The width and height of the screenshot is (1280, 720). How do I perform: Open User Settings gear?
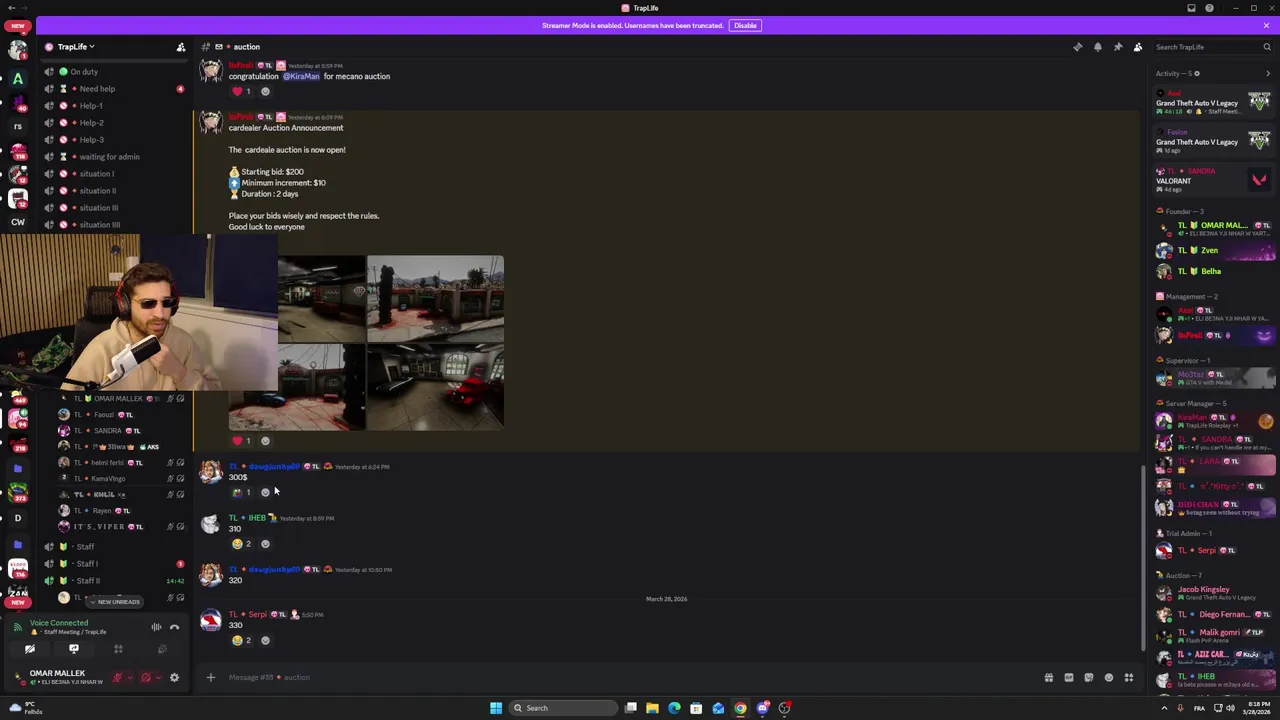(174, 678)
